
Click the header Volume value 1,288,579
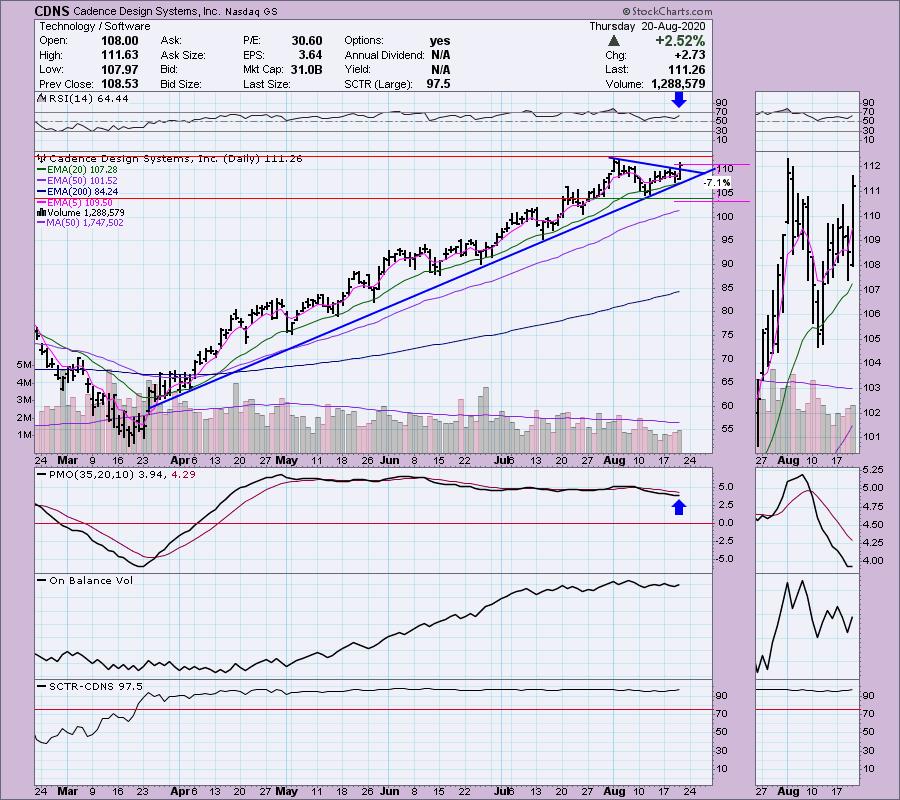coord(678,84)
